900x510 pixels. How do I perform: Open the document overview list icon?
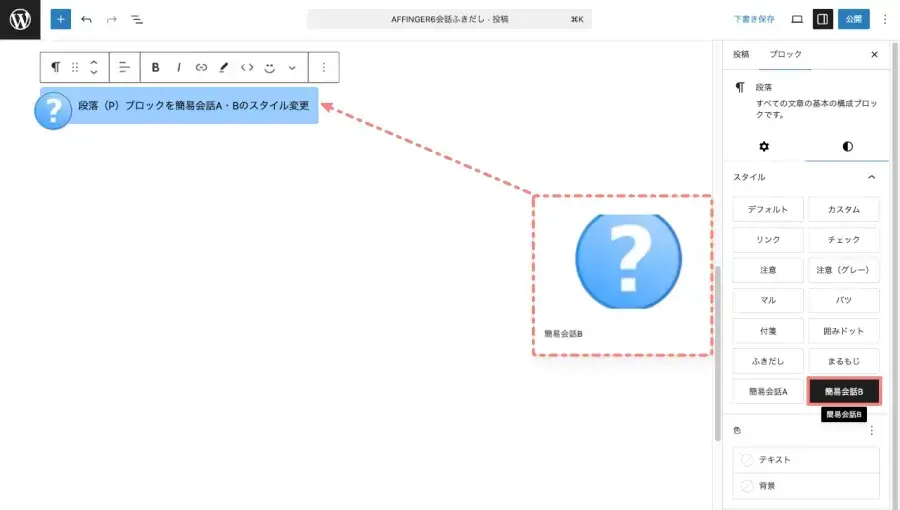click(x=137, y=20)
